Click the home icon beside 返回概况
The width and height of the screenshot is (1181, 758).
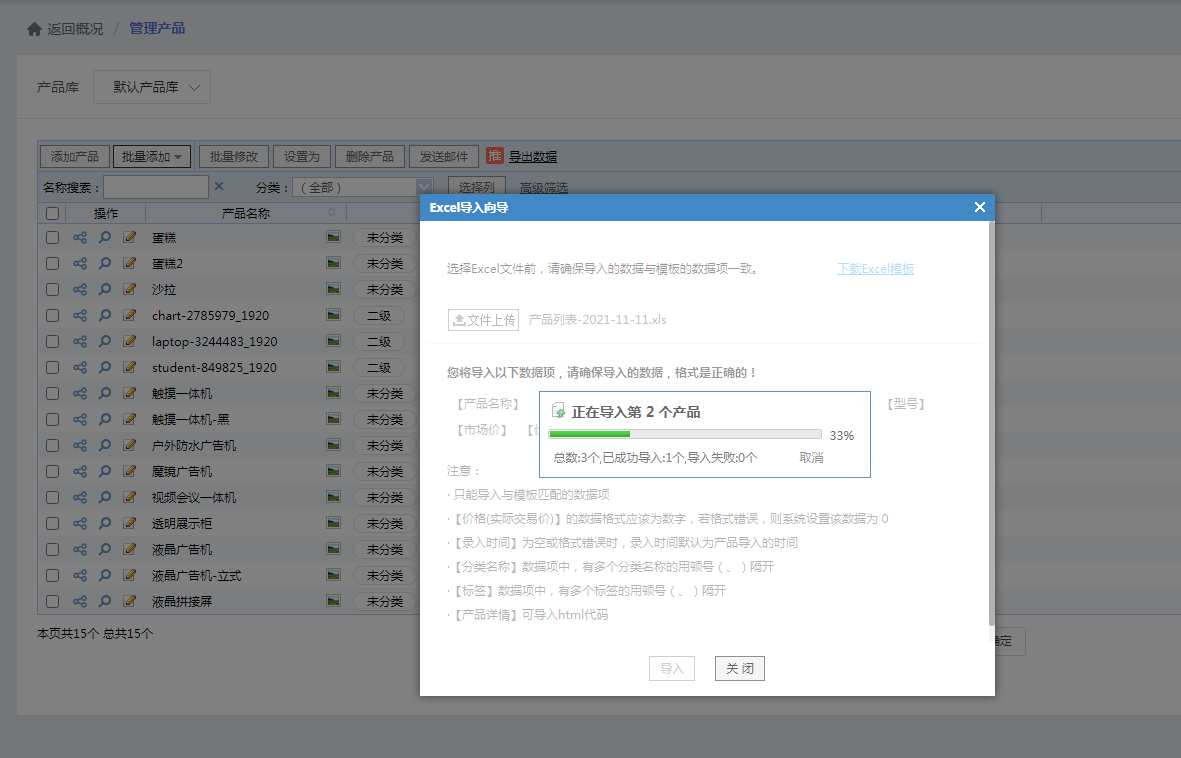point(34,29)
